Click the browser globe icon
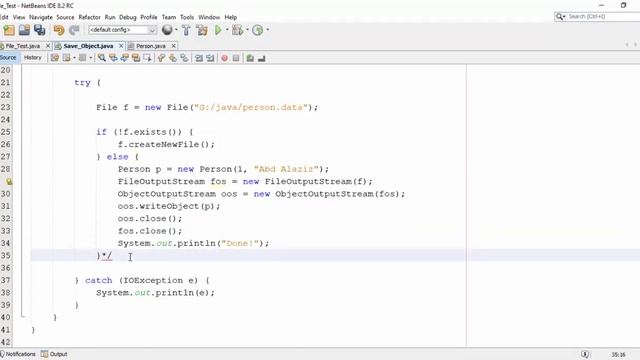Viewport: 640px width, 360px height. pos(167,29)
